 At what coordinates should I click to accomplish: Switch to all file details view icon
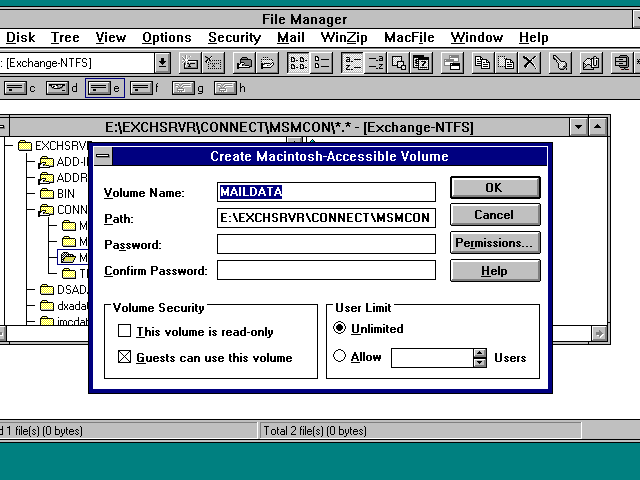[322, 63]
